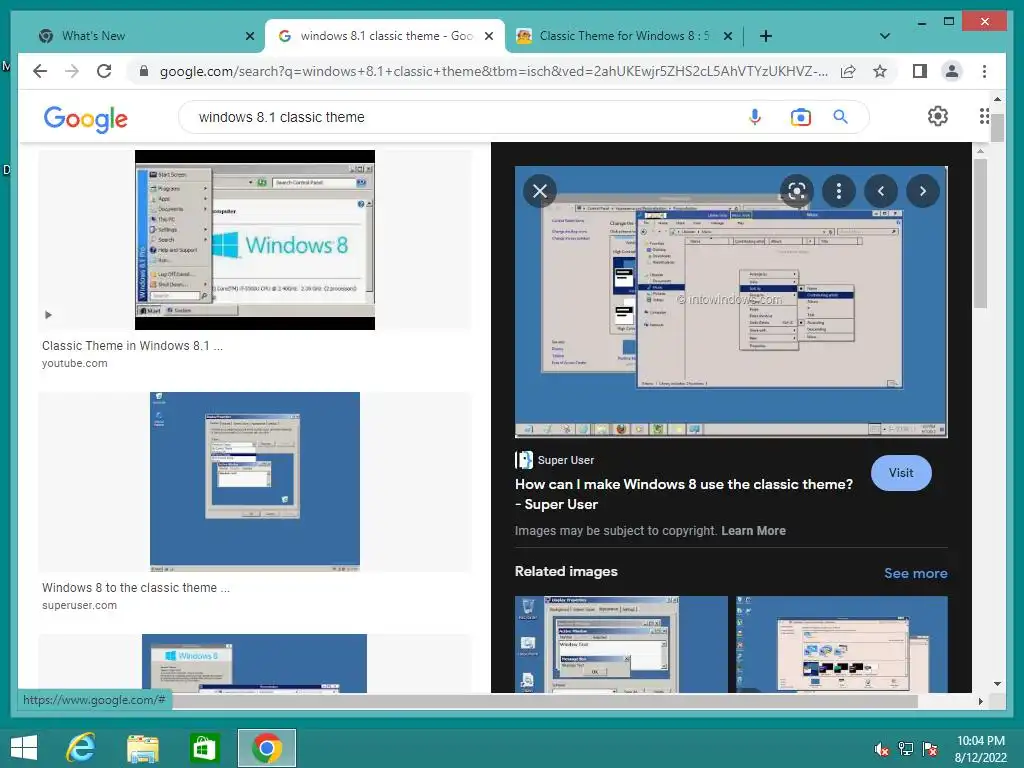The height and width of the screenshot is (768, 1024).
Task: Click the site padlock icon
Action: coord(144,71)
